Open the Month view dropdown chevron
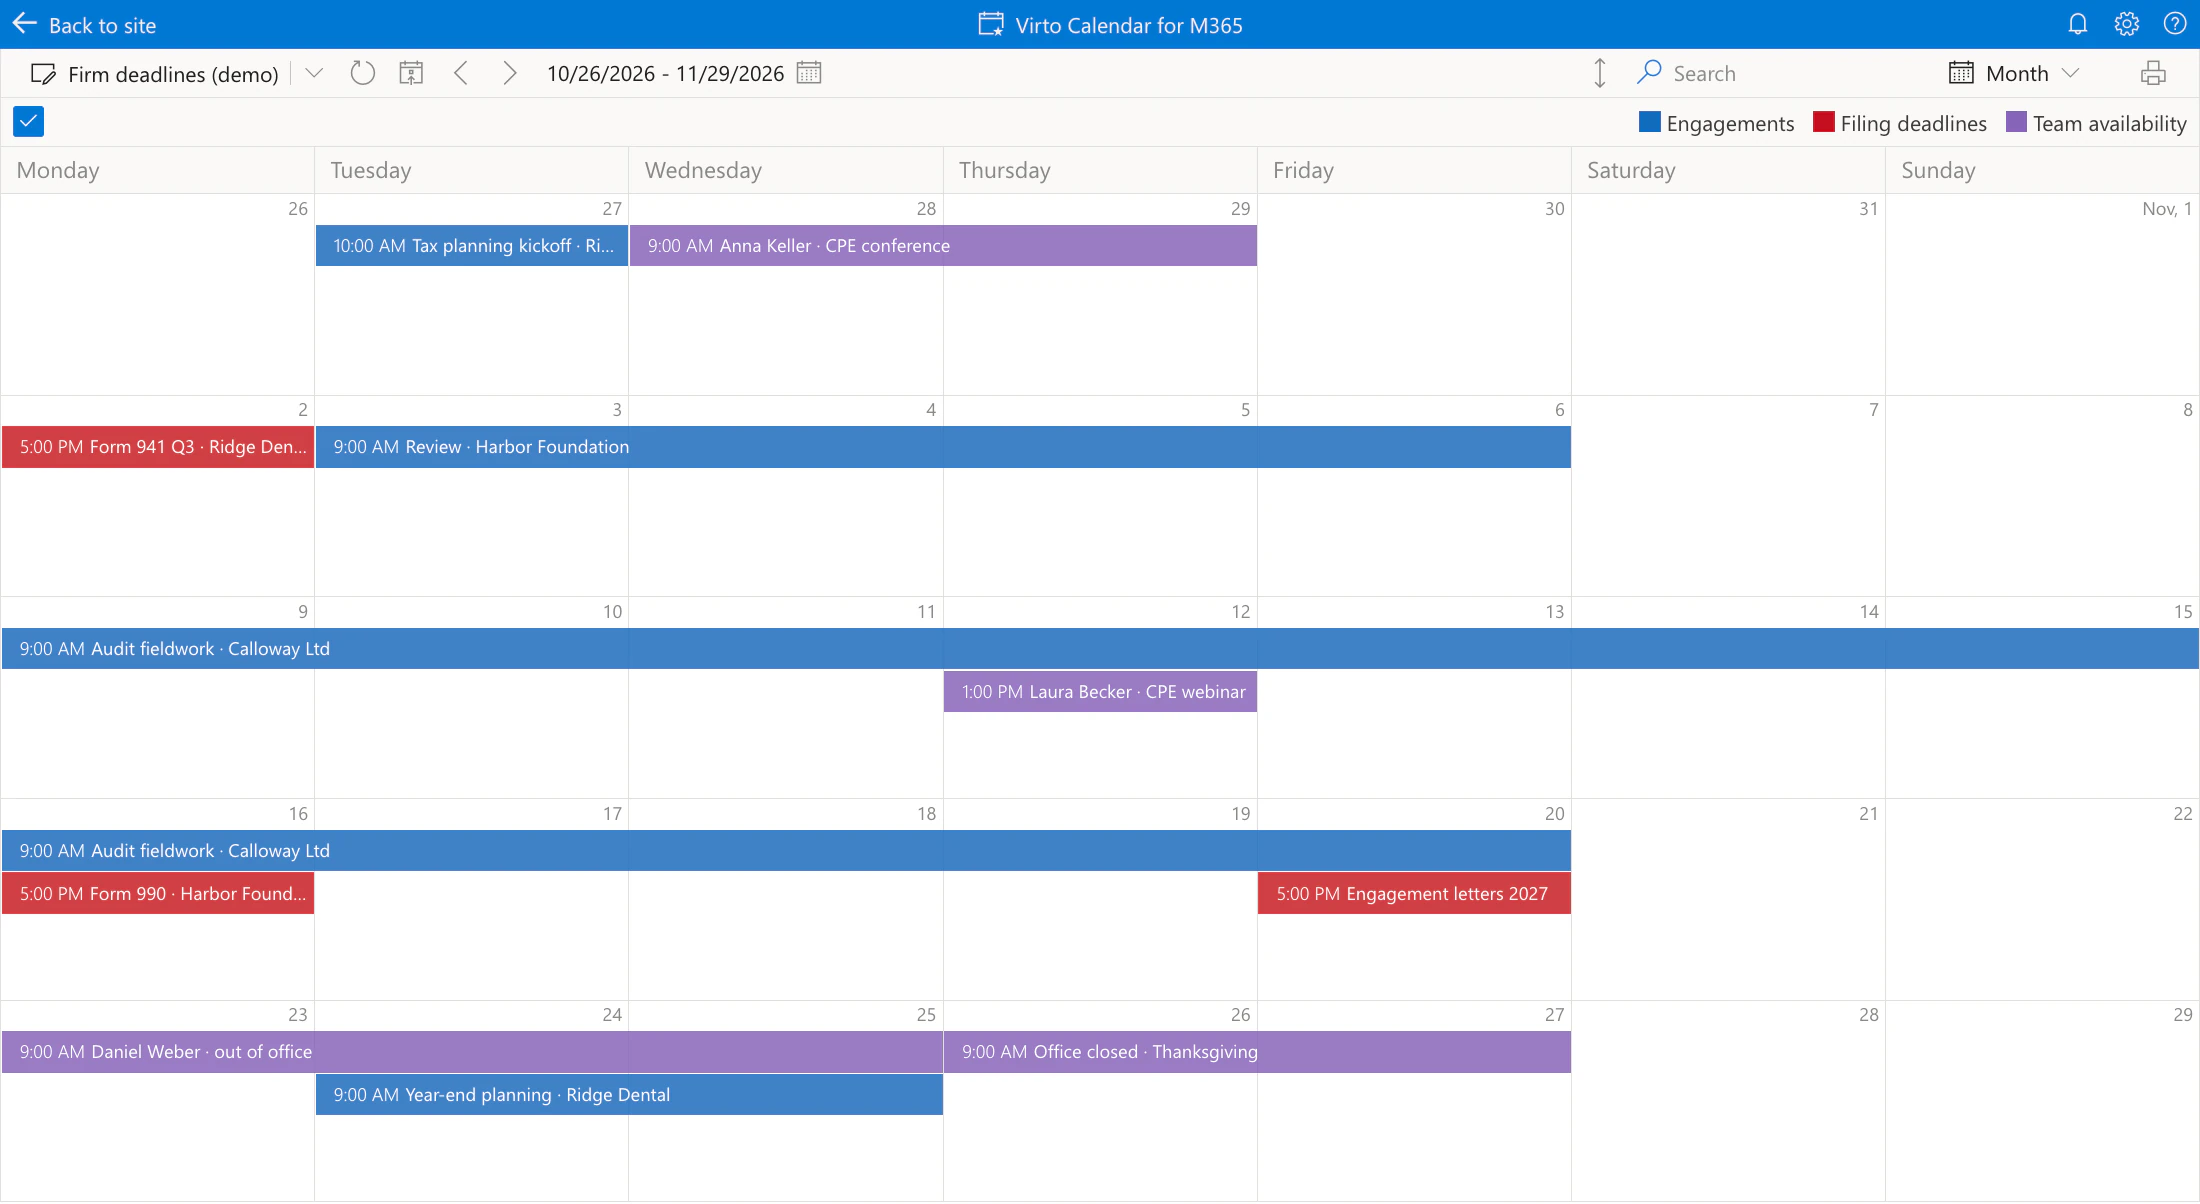Viewport: 2200px width, 1204px height. pyautogui.click(x=2071, y=73)
